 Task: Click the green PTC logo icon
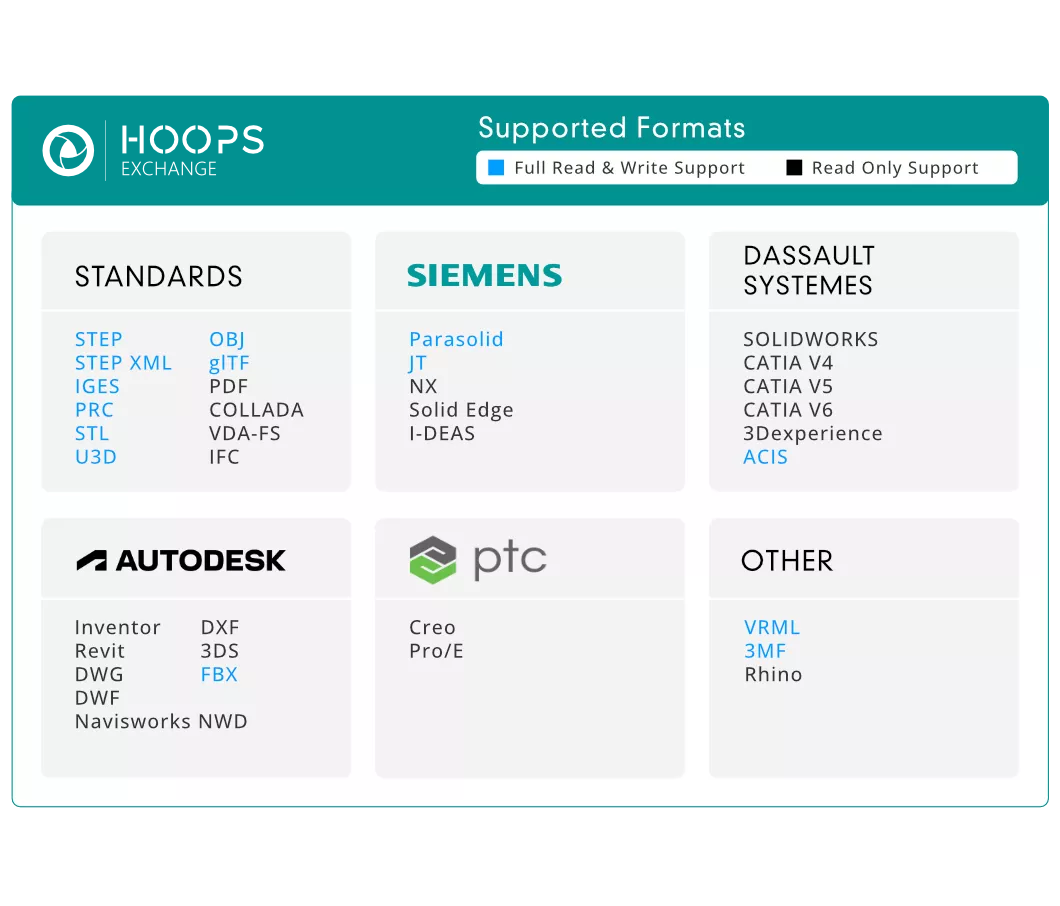tap(433, 559)
